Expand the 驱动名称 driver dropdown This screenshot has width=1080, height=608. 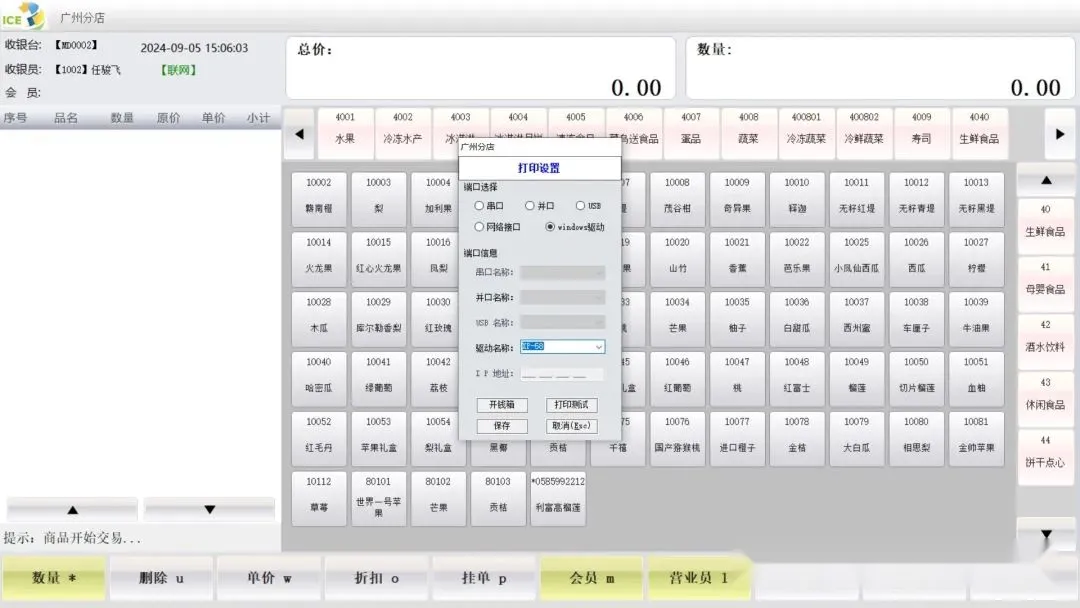click(599, 347)
